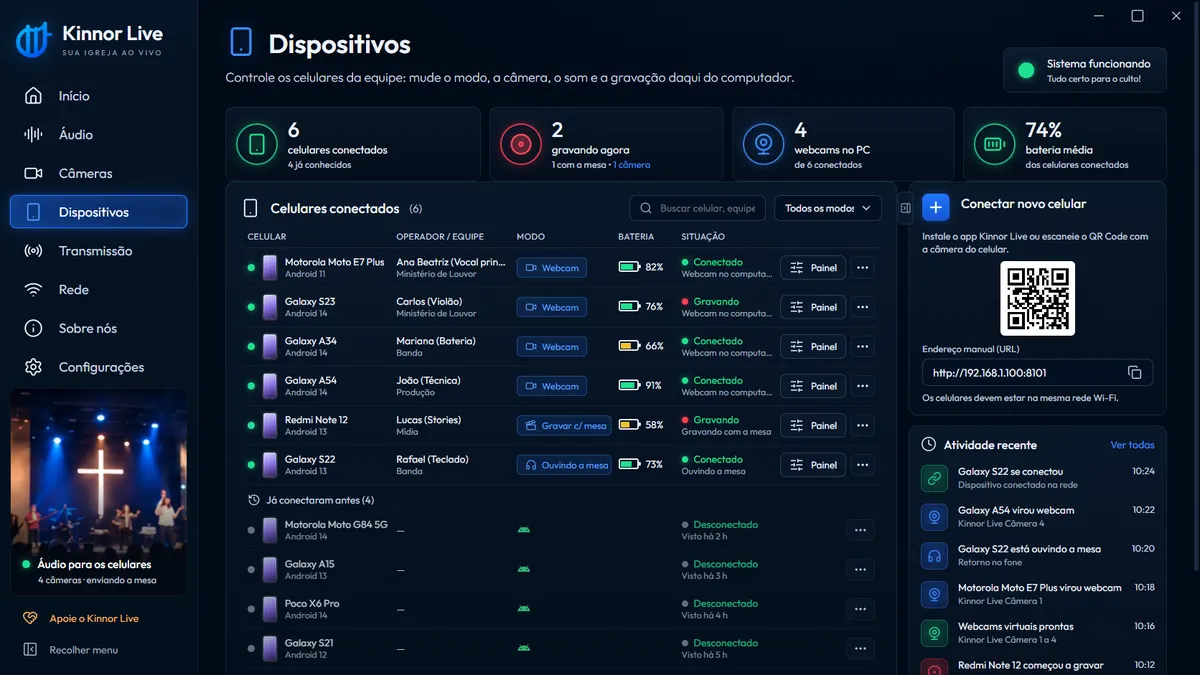Click the stage preview thumbnail in the sidebar

pos(98,493)
